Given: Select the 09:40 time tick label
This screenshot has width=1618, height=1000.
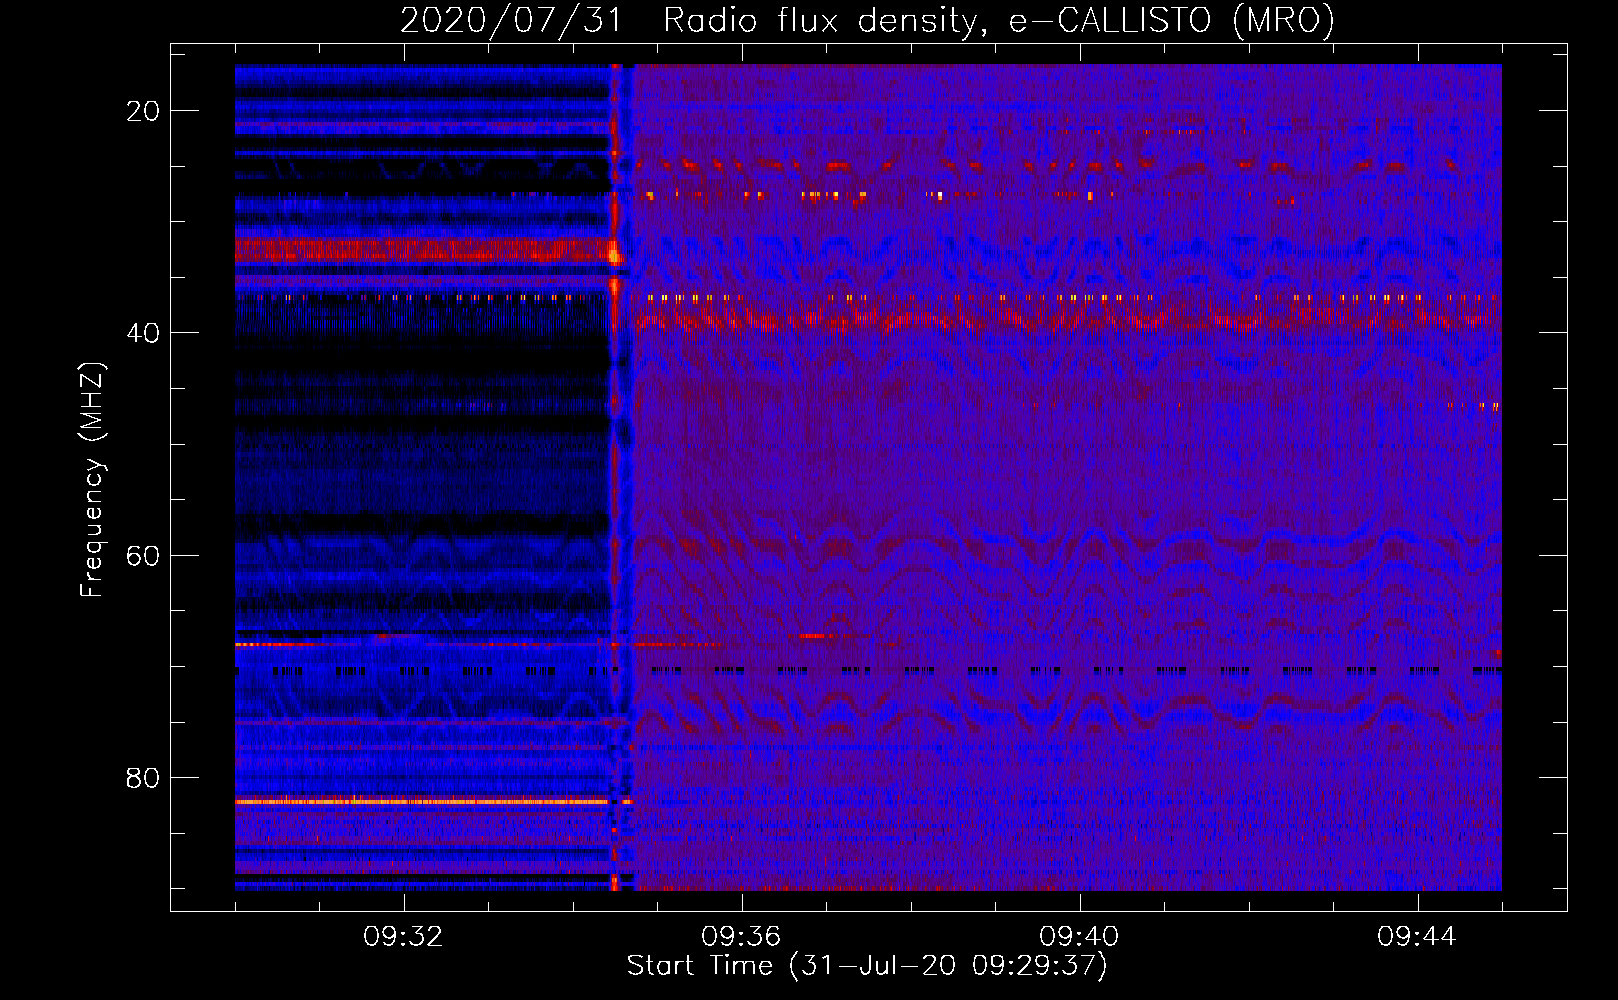Looking at the screenshot, I should click(x=1079, y=937).
